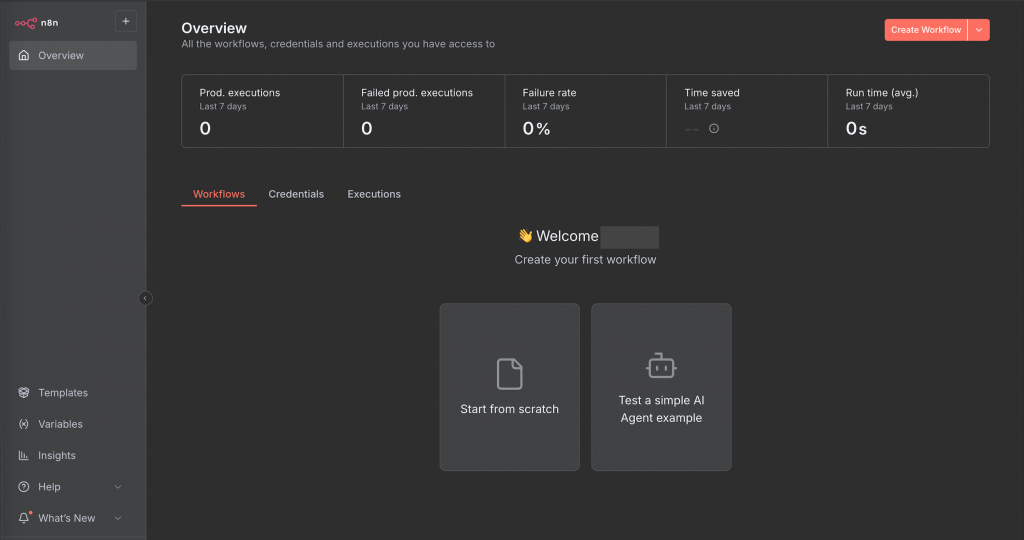Choose the Start from scratch card
This screenshot has height=540, width=1024.
509,387
